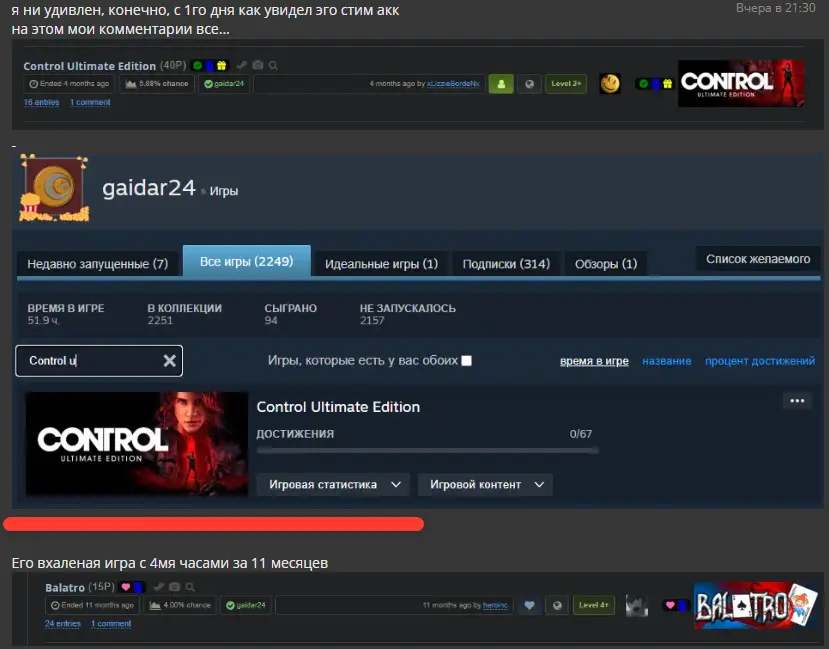Click 'НЕ ЗАПУСКАЛОСЬ 2157' statistic

pyautogui.click(x=408, y=314)
